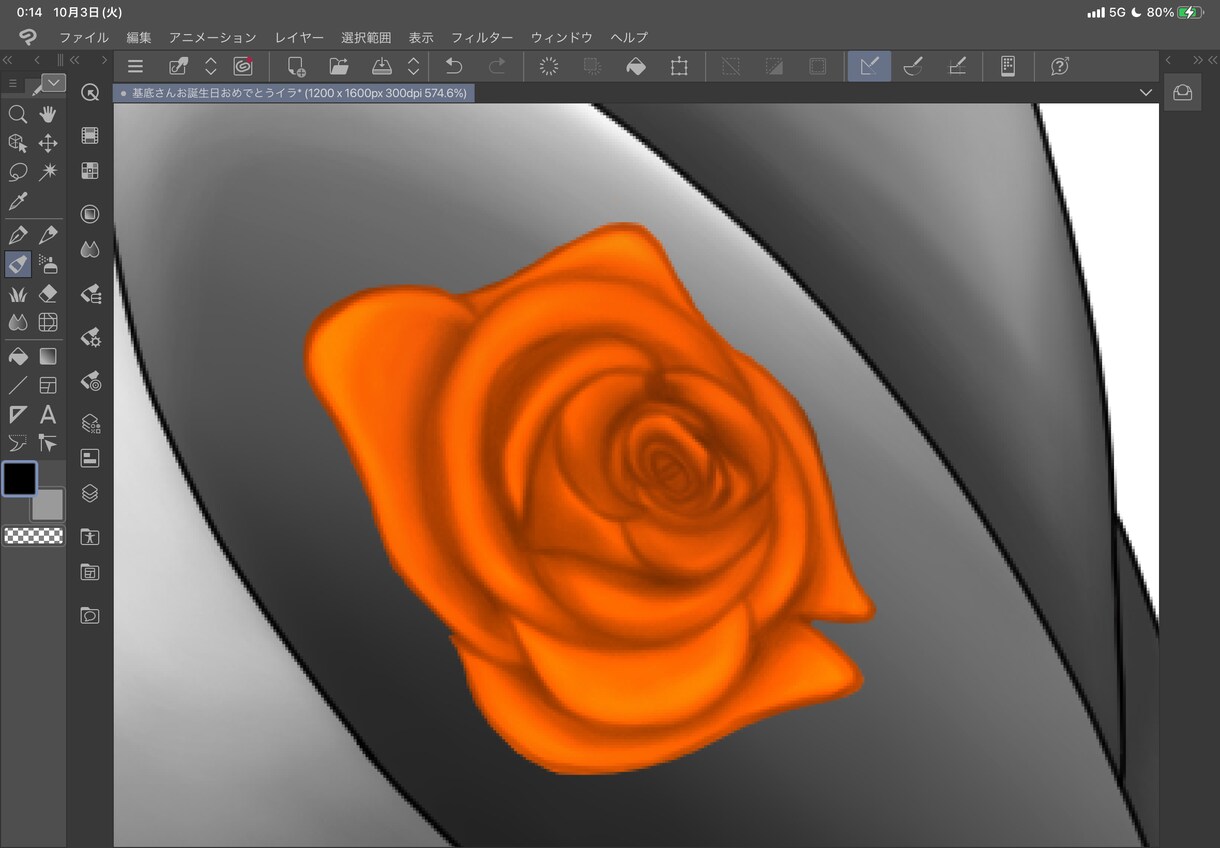Open the ファイル menu
The width and height of the screenshot is (1220, 848).
(84, 37)
